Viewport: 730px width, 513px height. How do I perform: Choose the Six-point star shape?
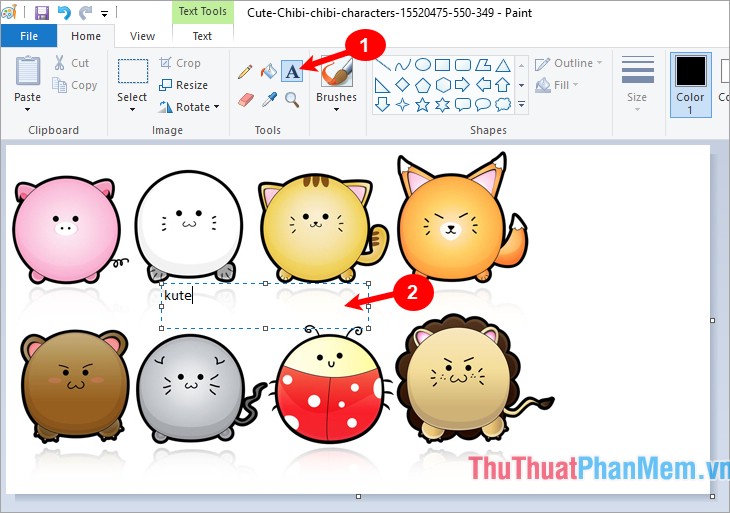point(442,104)
